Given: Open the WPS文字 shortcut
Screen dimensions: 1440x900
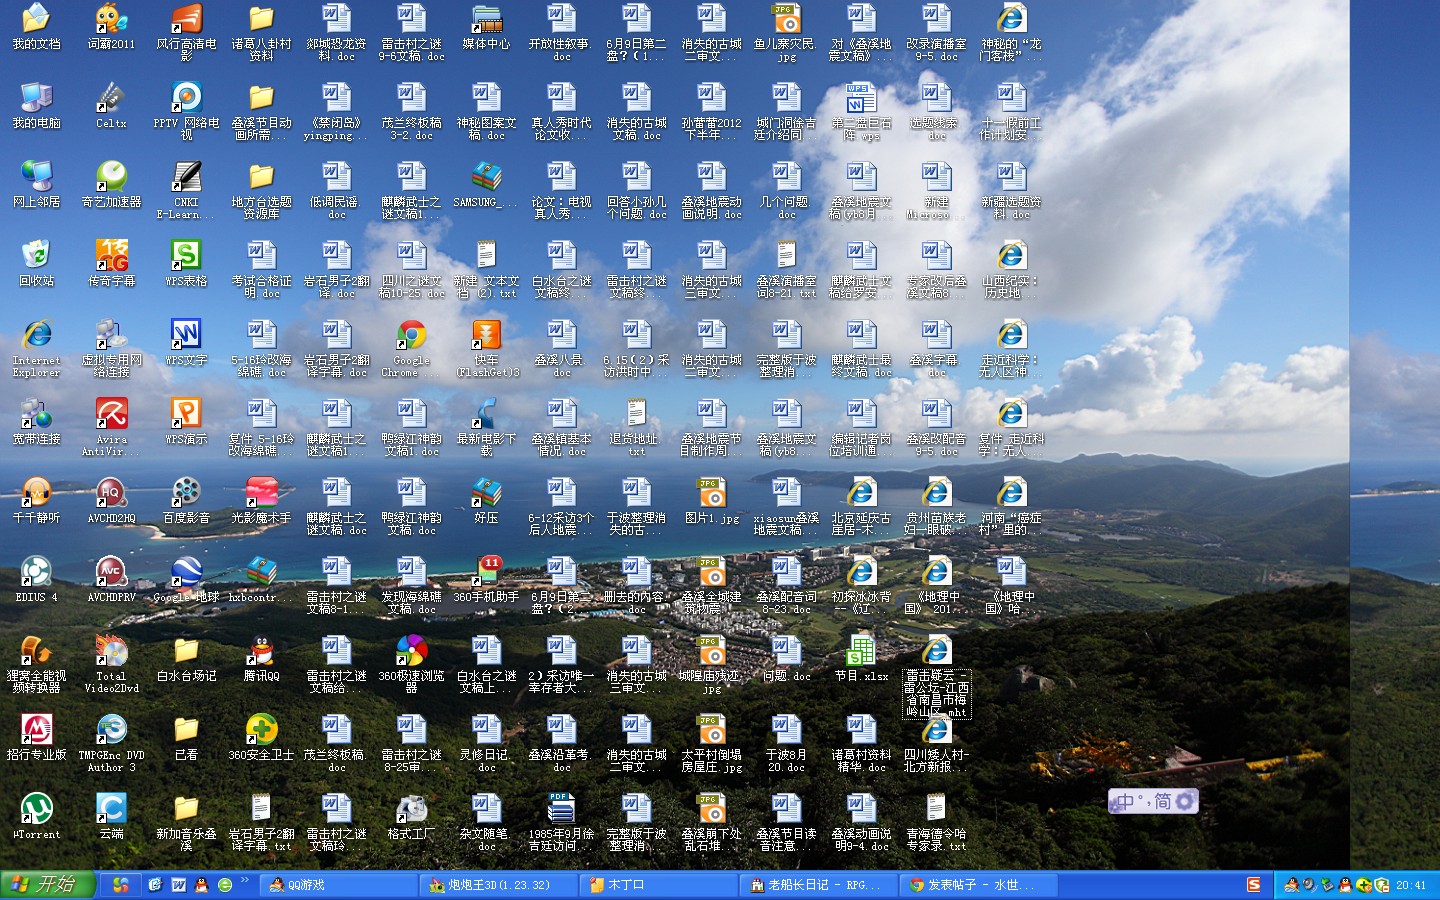Looking at the screenshot, I should pos(186,342).
